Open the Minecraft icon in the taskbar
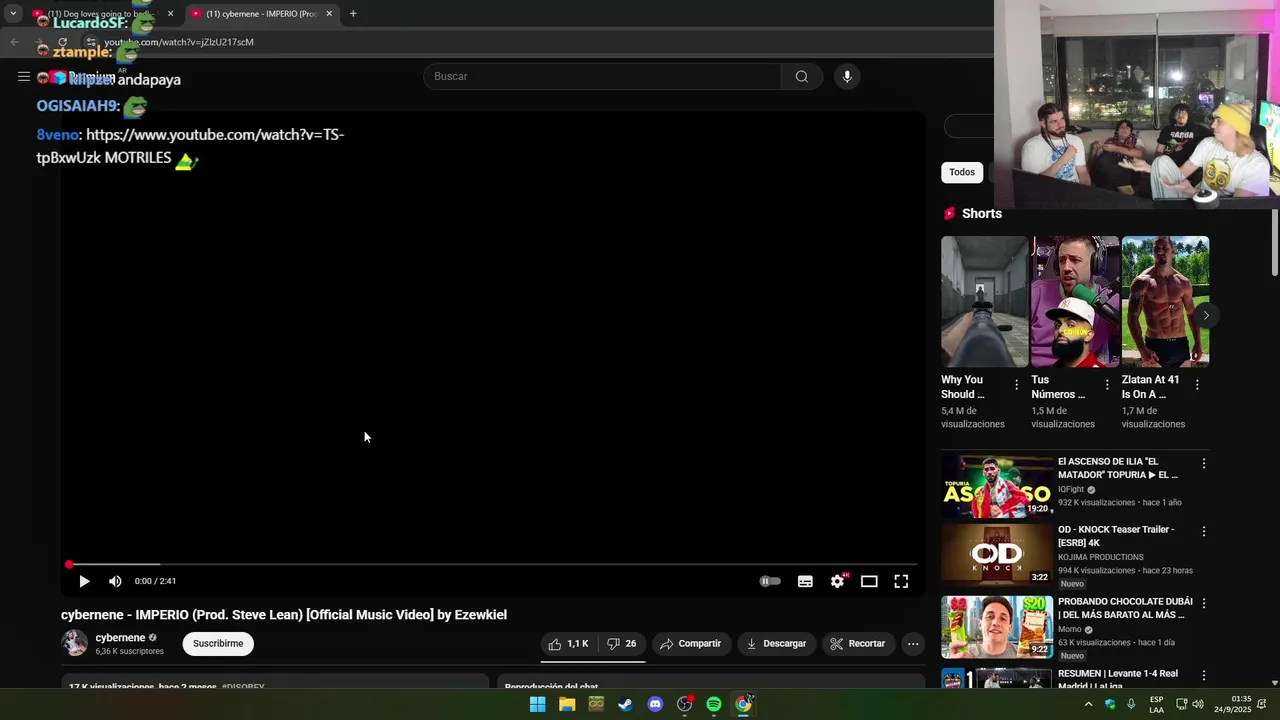This screenshot has height=720, width=1280. tap(596, 704)
